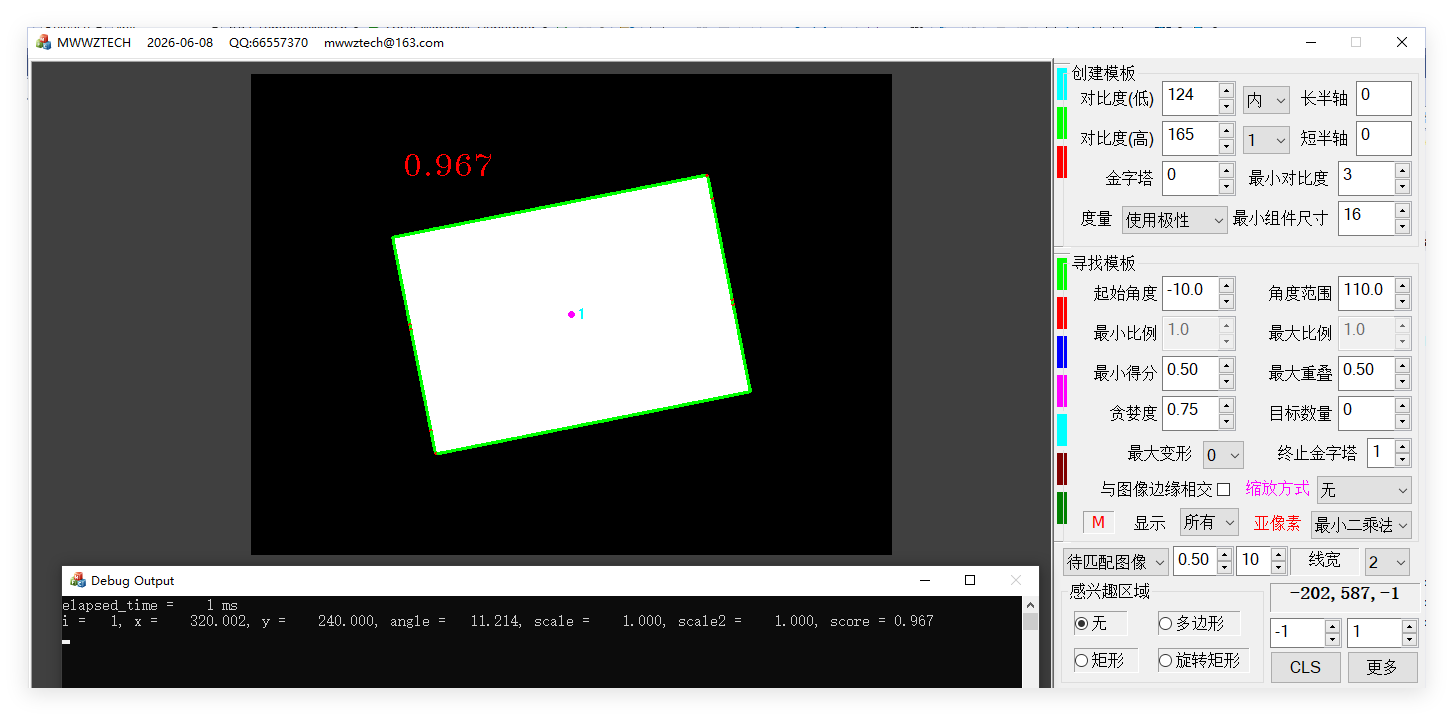The width and height of the screenshot is (1453, 715).
Task: Click the green color bar in 创建模板 group
Action: [1062, 122]
